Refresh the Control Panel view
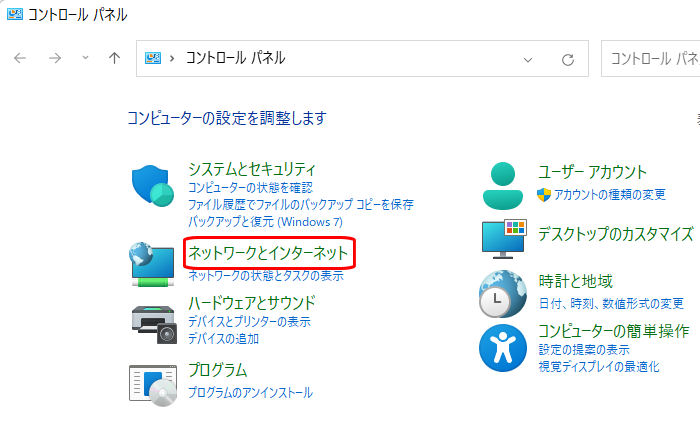Screen dimensions: 700x434 pyautogui.click(x=568, y=59)
